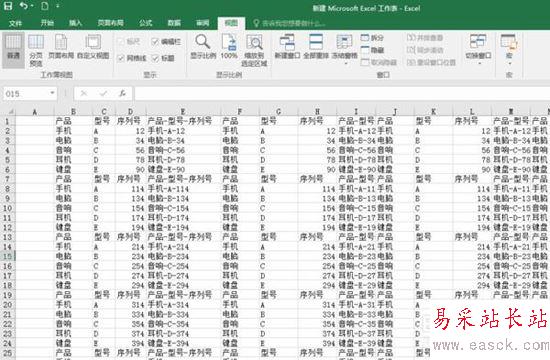Viewport: 550px width, 360px height.
Task: Click the Undo arrow icon
Action: 24,6
